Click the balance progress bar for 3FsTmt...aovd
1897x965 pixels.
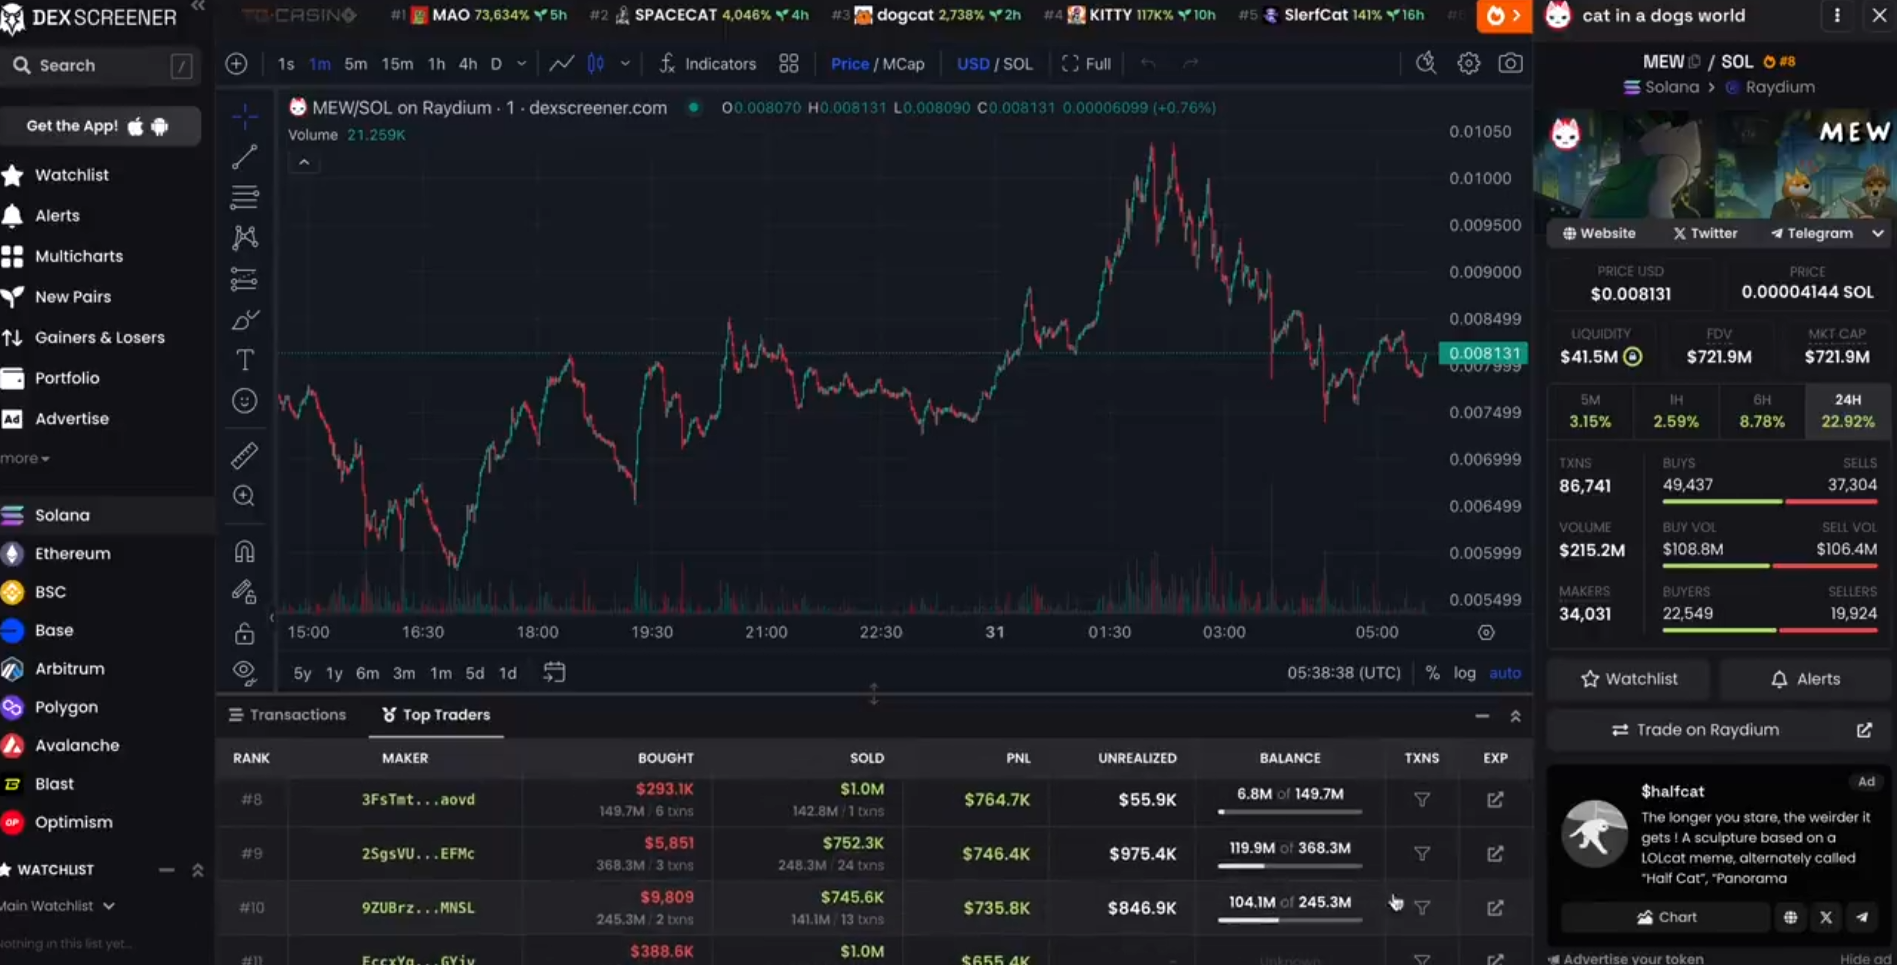(x=1289, y=811)
